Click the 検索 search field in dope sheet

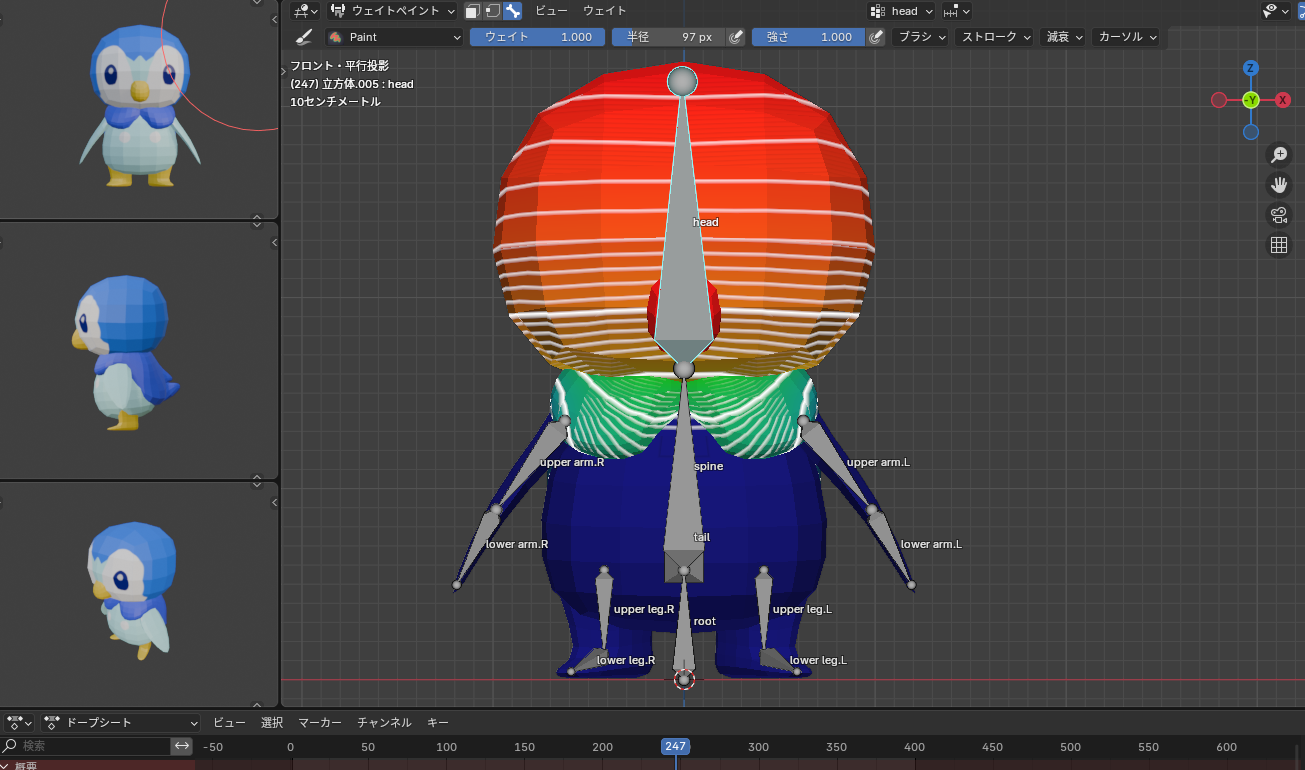90,746
